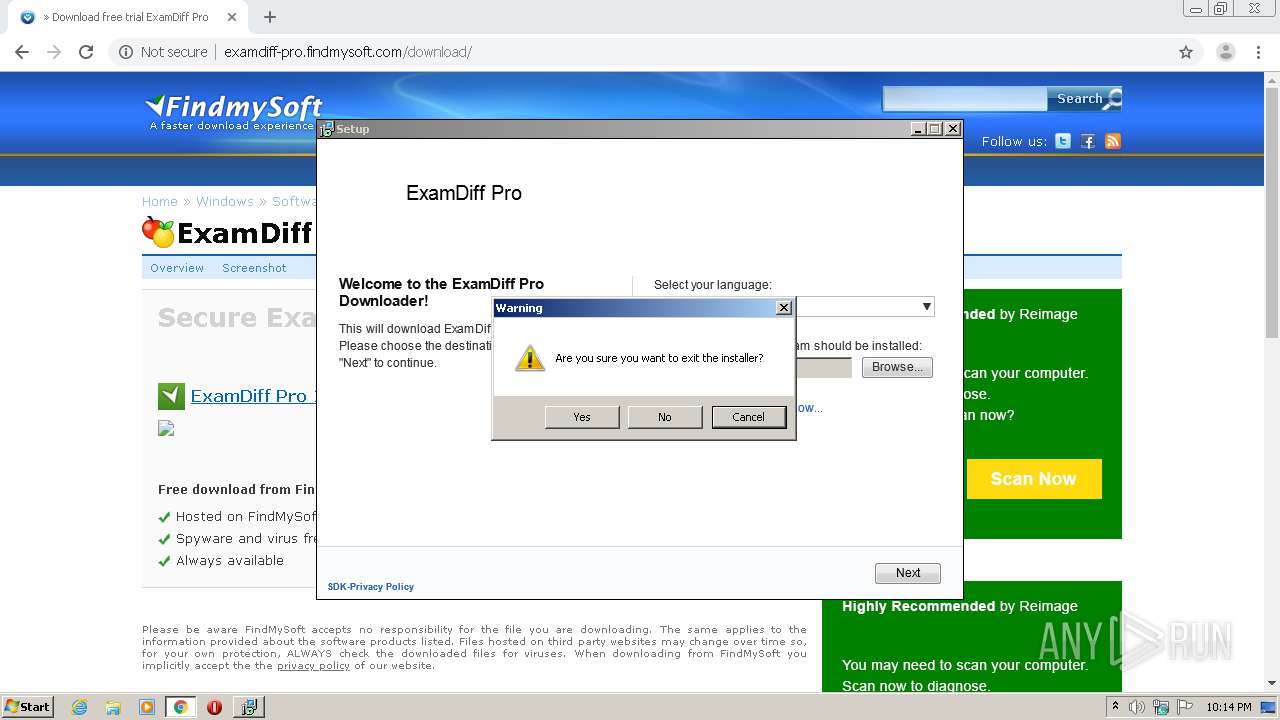Open the privacy policy link in disclaimer

[x=313, y=666]
